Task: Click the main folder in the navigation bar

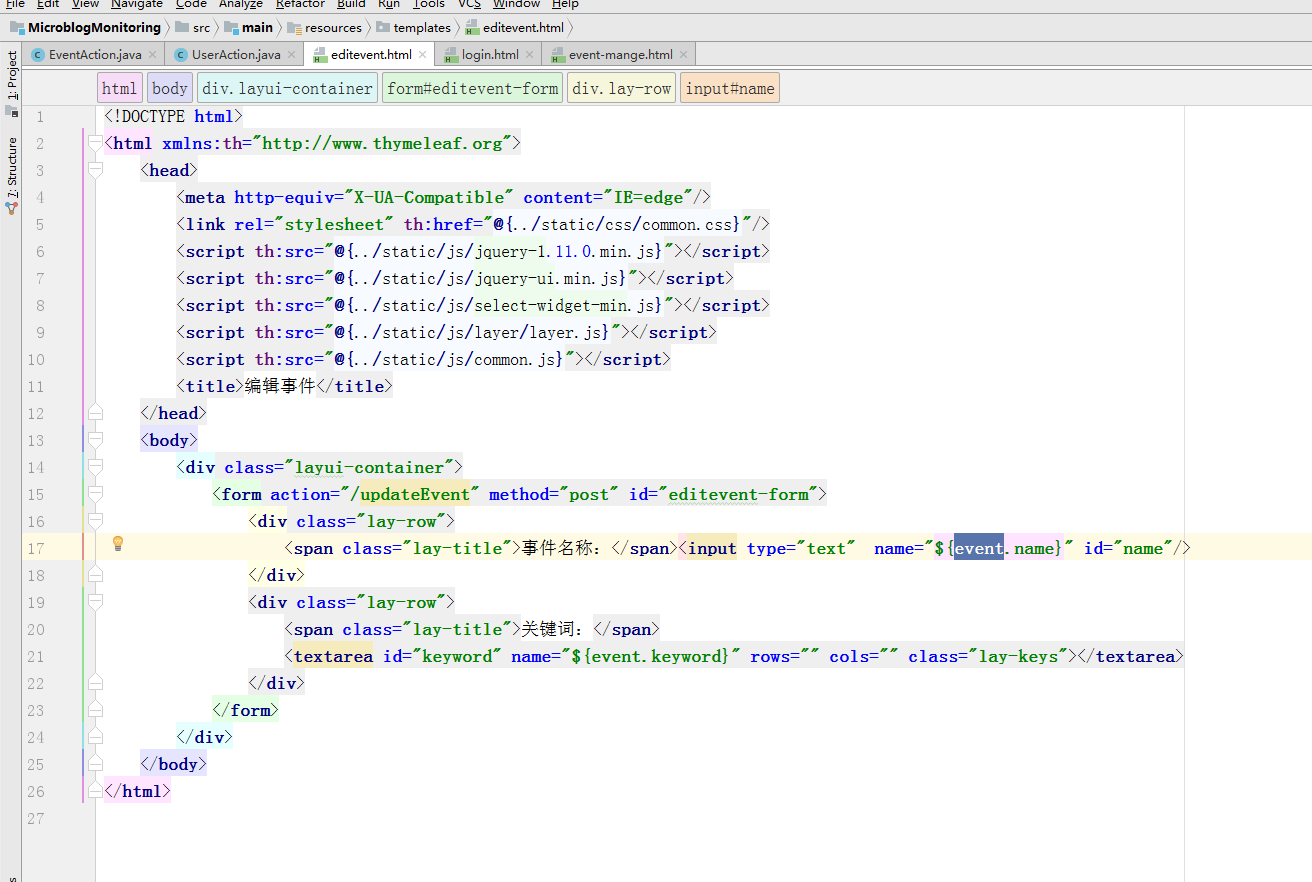Action: (x=249, y=27)
